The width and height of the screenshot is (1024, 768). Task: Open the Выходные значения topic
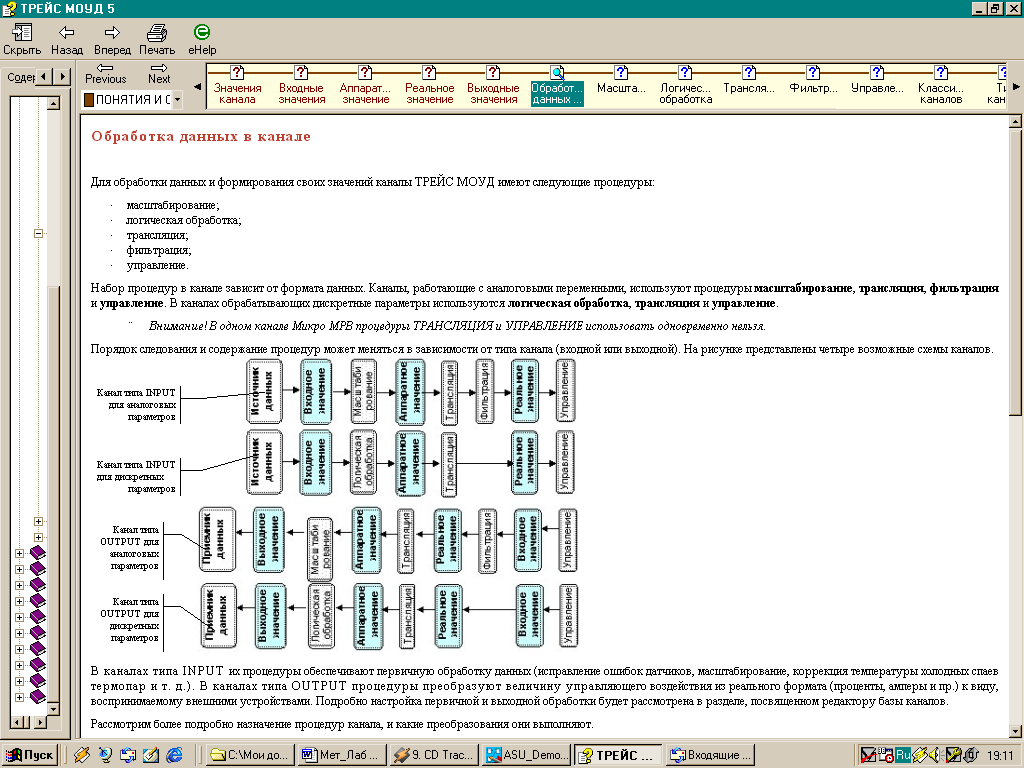pyautogui.click(x=493, y=86)
